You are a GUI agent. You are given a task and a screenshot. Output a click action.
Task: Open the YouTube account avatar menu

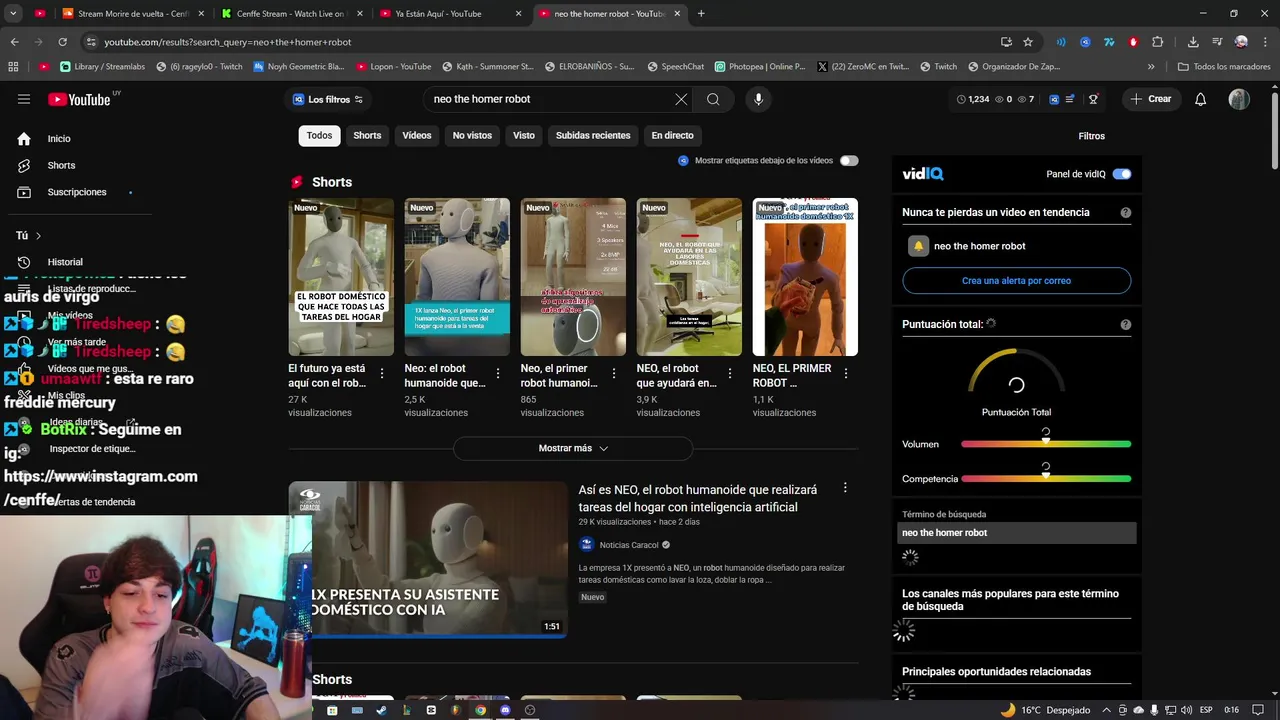coord(1239,99)
